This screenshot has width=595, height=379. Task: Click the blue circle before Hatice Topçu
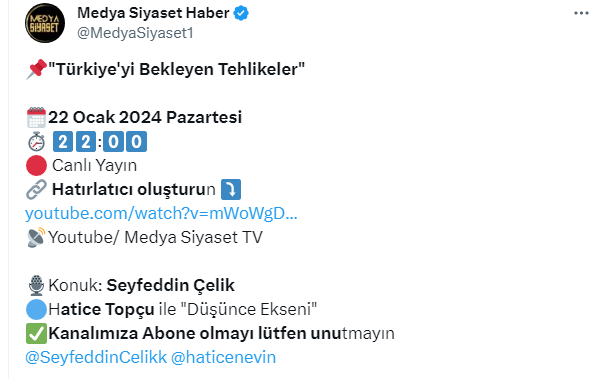[x=36, y=309]
